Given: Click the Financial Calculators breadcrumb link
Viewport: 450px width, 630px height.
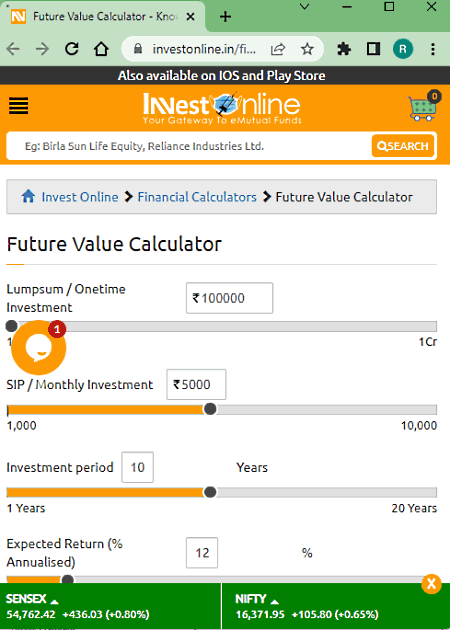Looking at the screenshot, I should [x=197, y=197].
